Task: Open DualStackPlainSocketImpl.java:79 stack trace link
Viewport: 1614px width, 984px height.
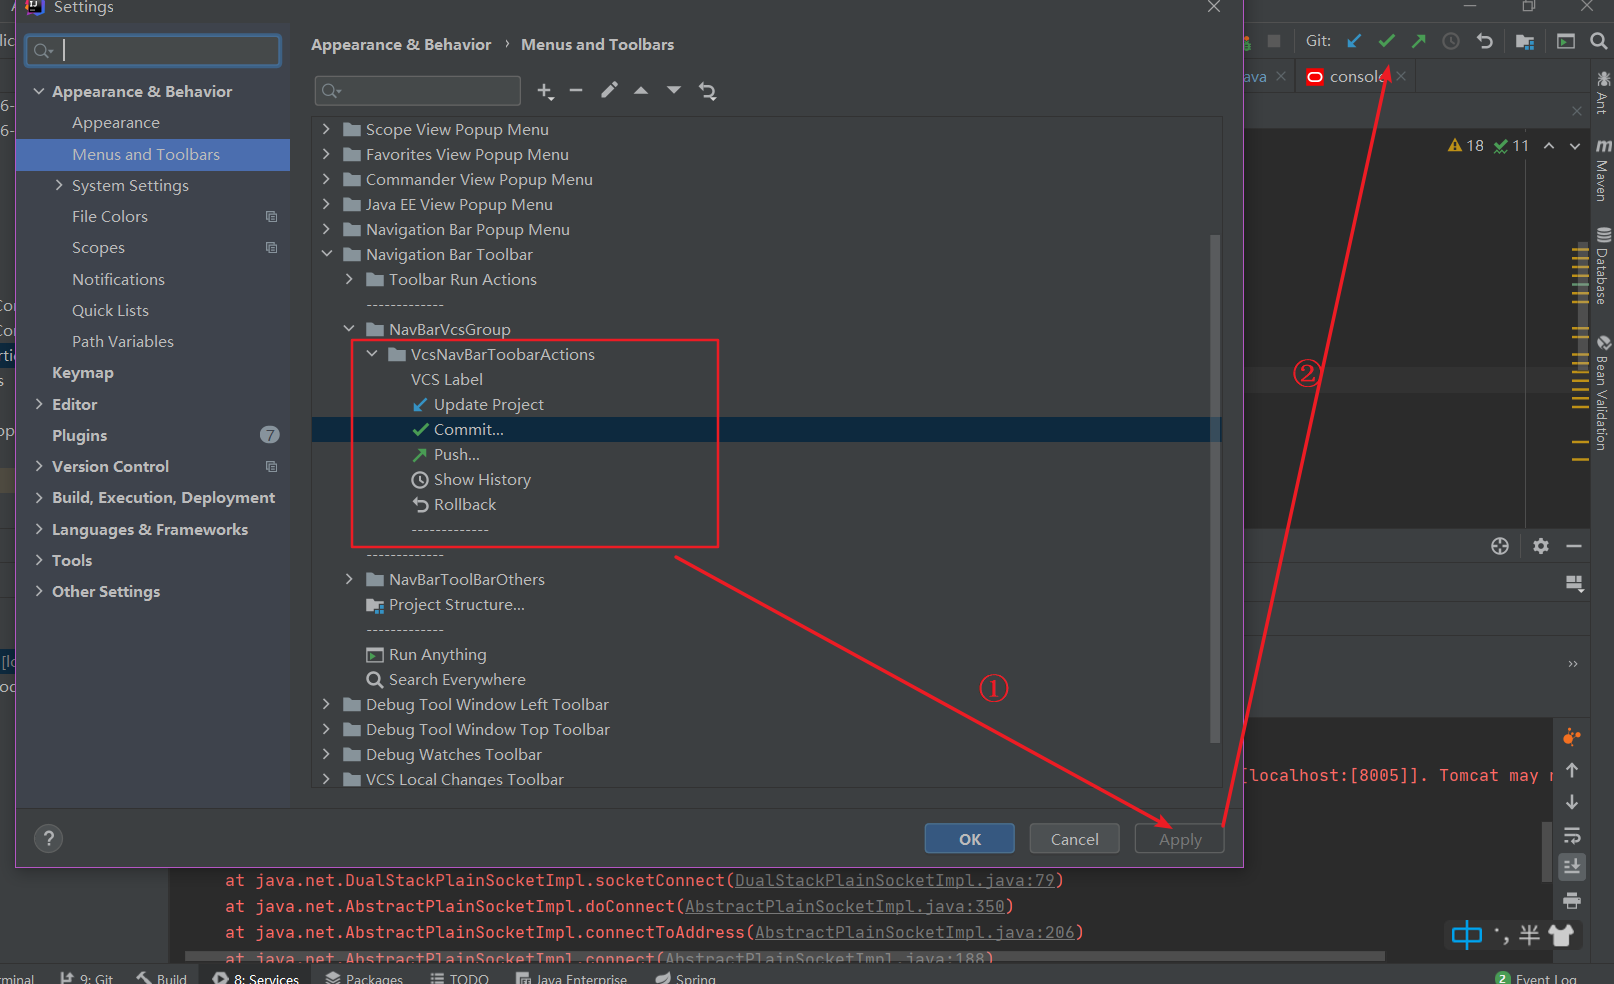Action: click(x=895, y=880)
